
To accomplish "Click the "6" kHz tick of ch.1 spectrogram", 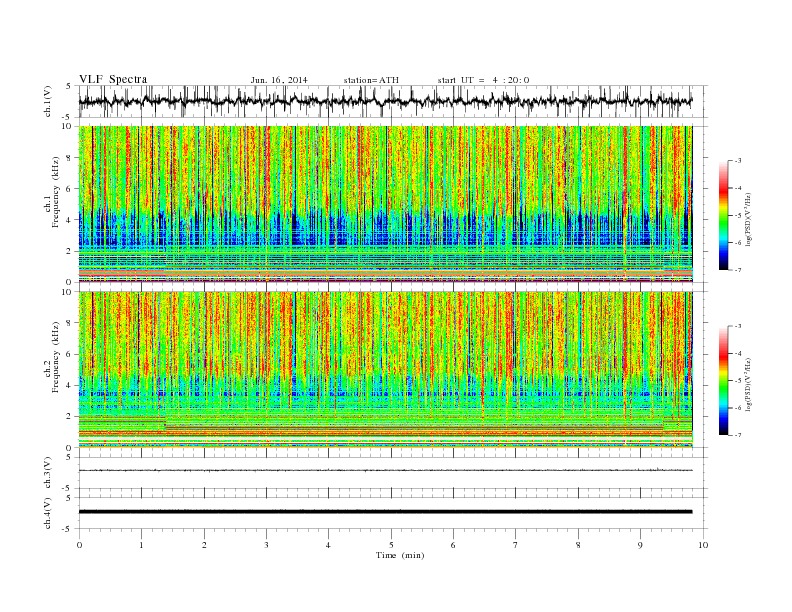I will (70, 189).
